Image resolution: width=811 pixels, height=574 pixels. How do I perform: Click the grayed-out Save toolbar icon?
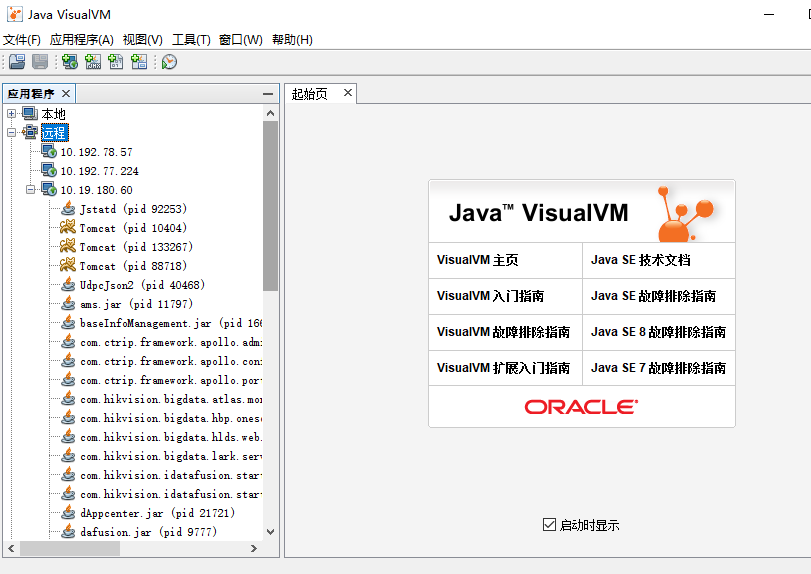40,62
